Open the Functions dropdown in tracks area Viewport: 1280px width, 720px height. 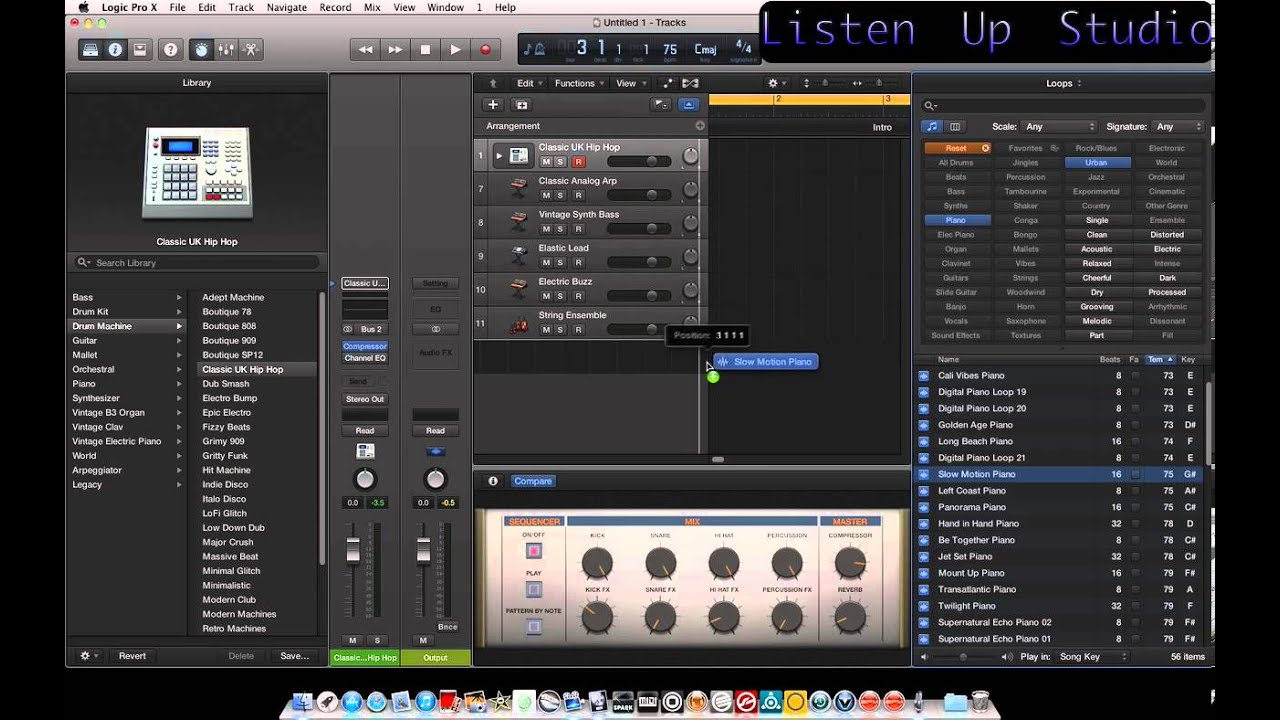tap(579, 83)
